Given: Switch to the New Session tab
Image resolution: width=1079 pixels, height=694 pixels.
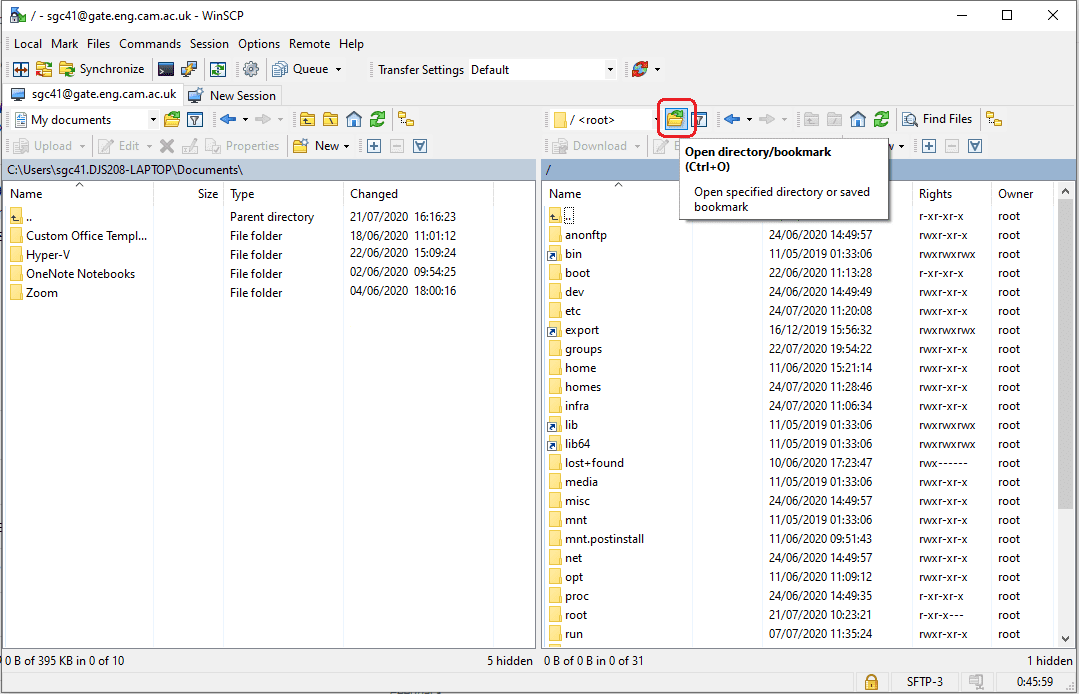Looking at the screenshot, I should click(232, 95).
